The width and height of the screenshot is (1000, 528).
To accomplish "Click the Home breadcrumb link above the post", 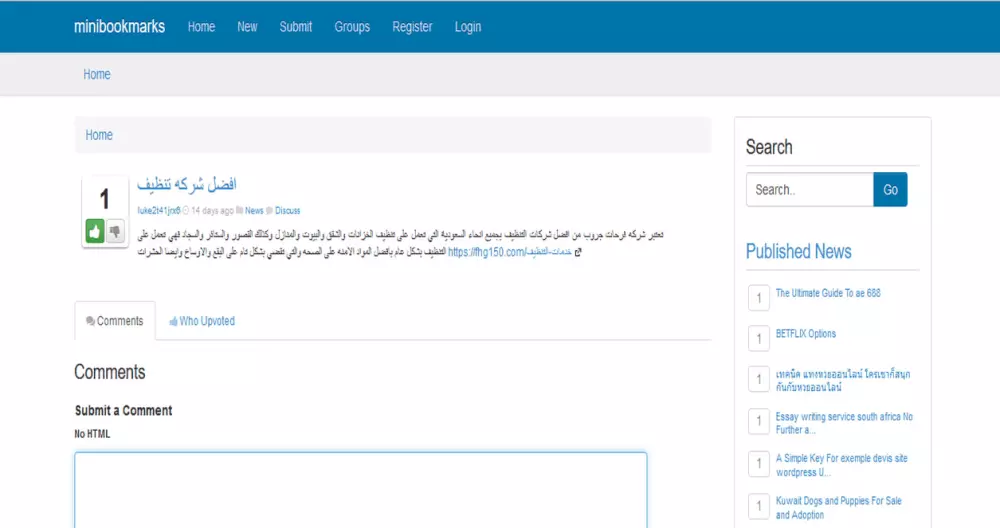I will 99,135.
